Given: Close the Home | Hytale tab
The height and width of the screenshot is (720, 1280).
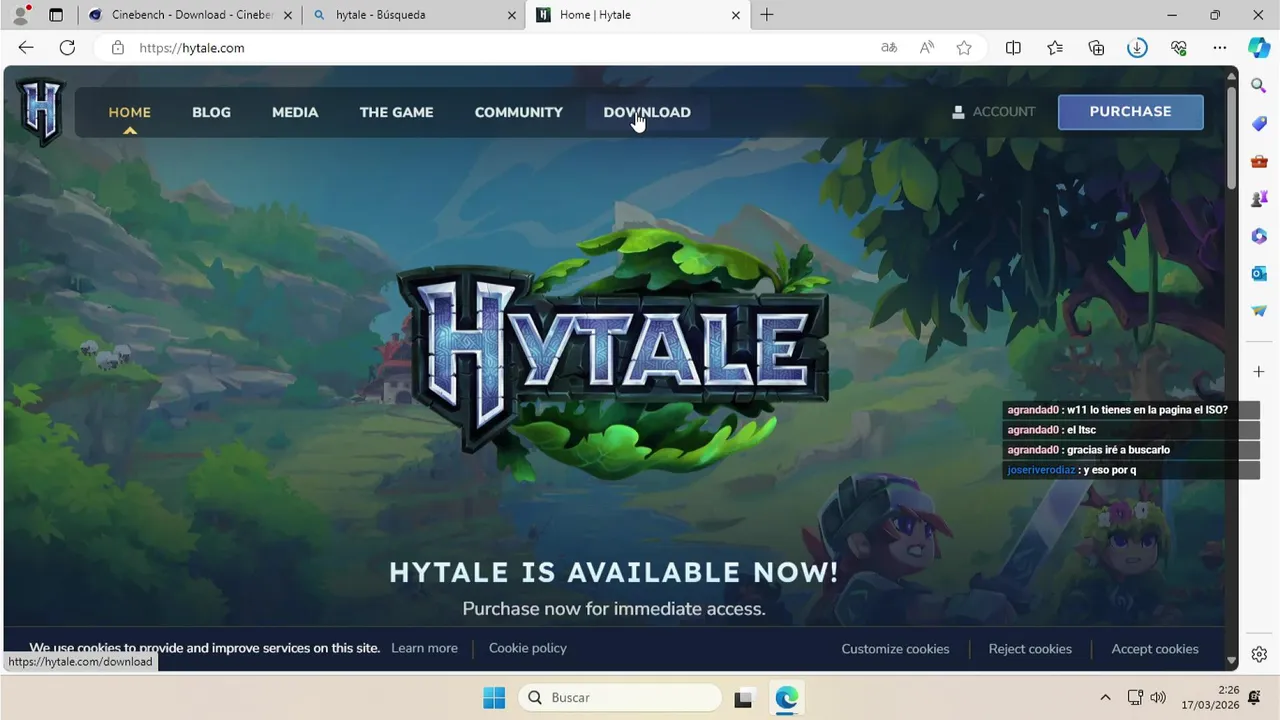Looking at the screenshot, I should coord(736,15).
